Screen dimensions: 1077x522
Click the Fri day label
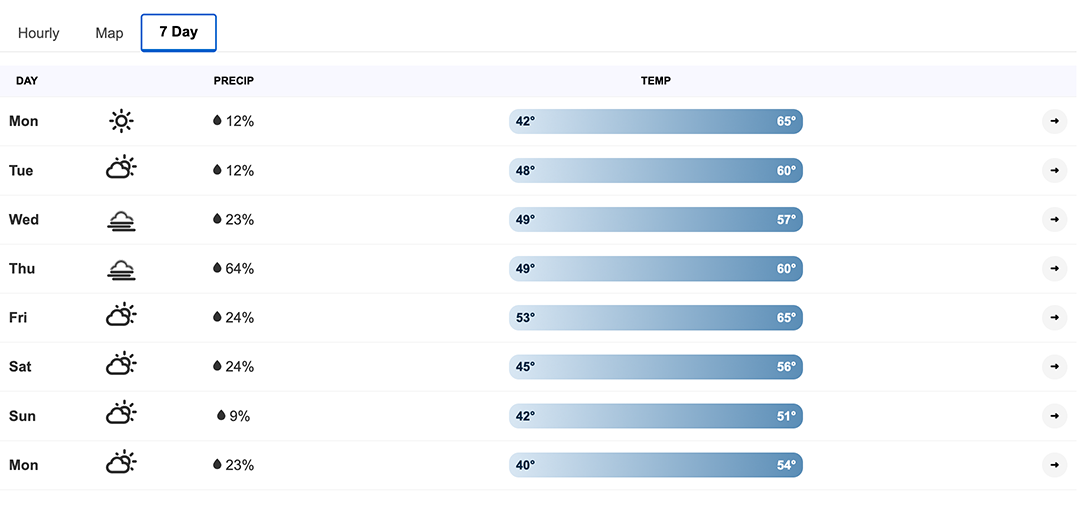coord(18,318)
